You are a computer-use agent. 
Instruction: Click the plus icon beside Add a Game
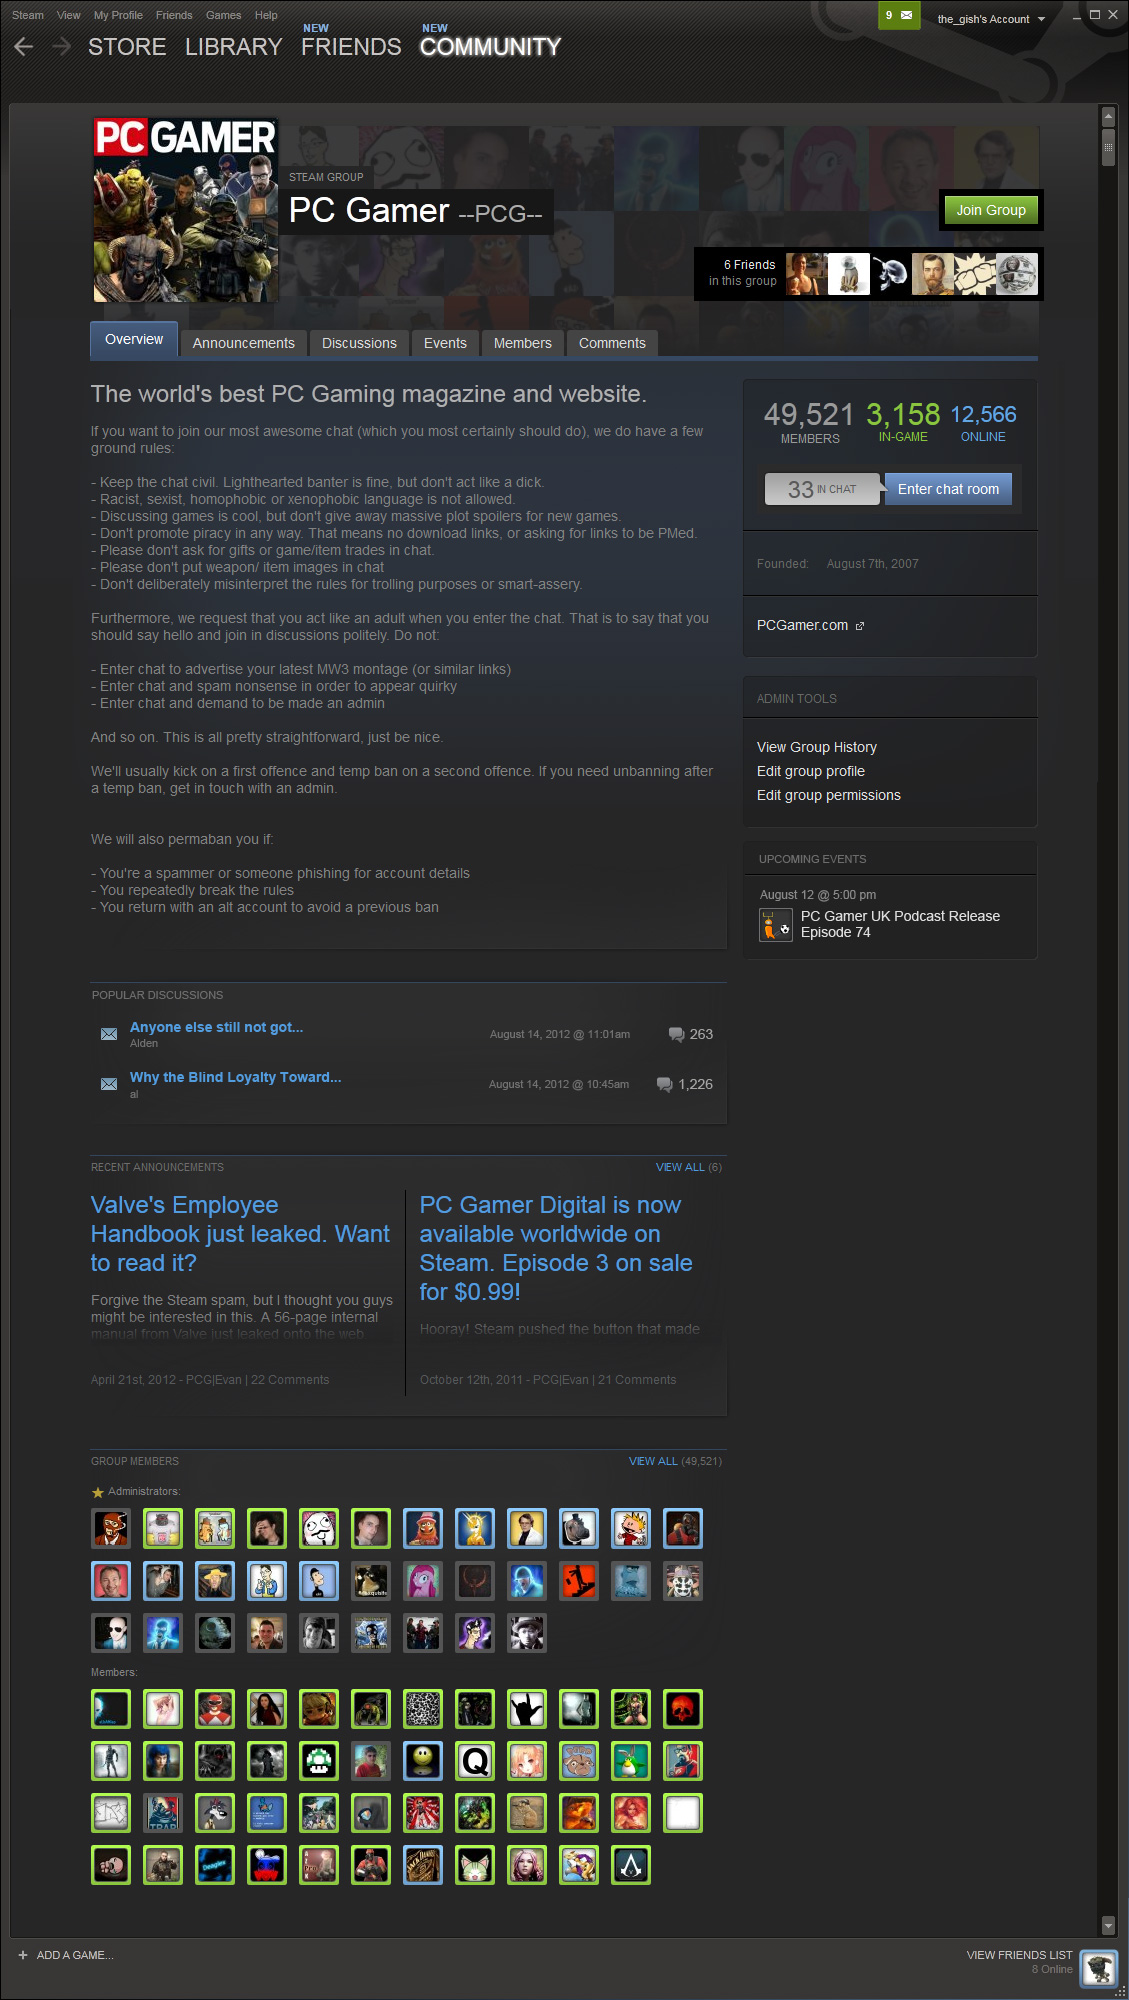pyautogui.click(x=23, y=1955)
